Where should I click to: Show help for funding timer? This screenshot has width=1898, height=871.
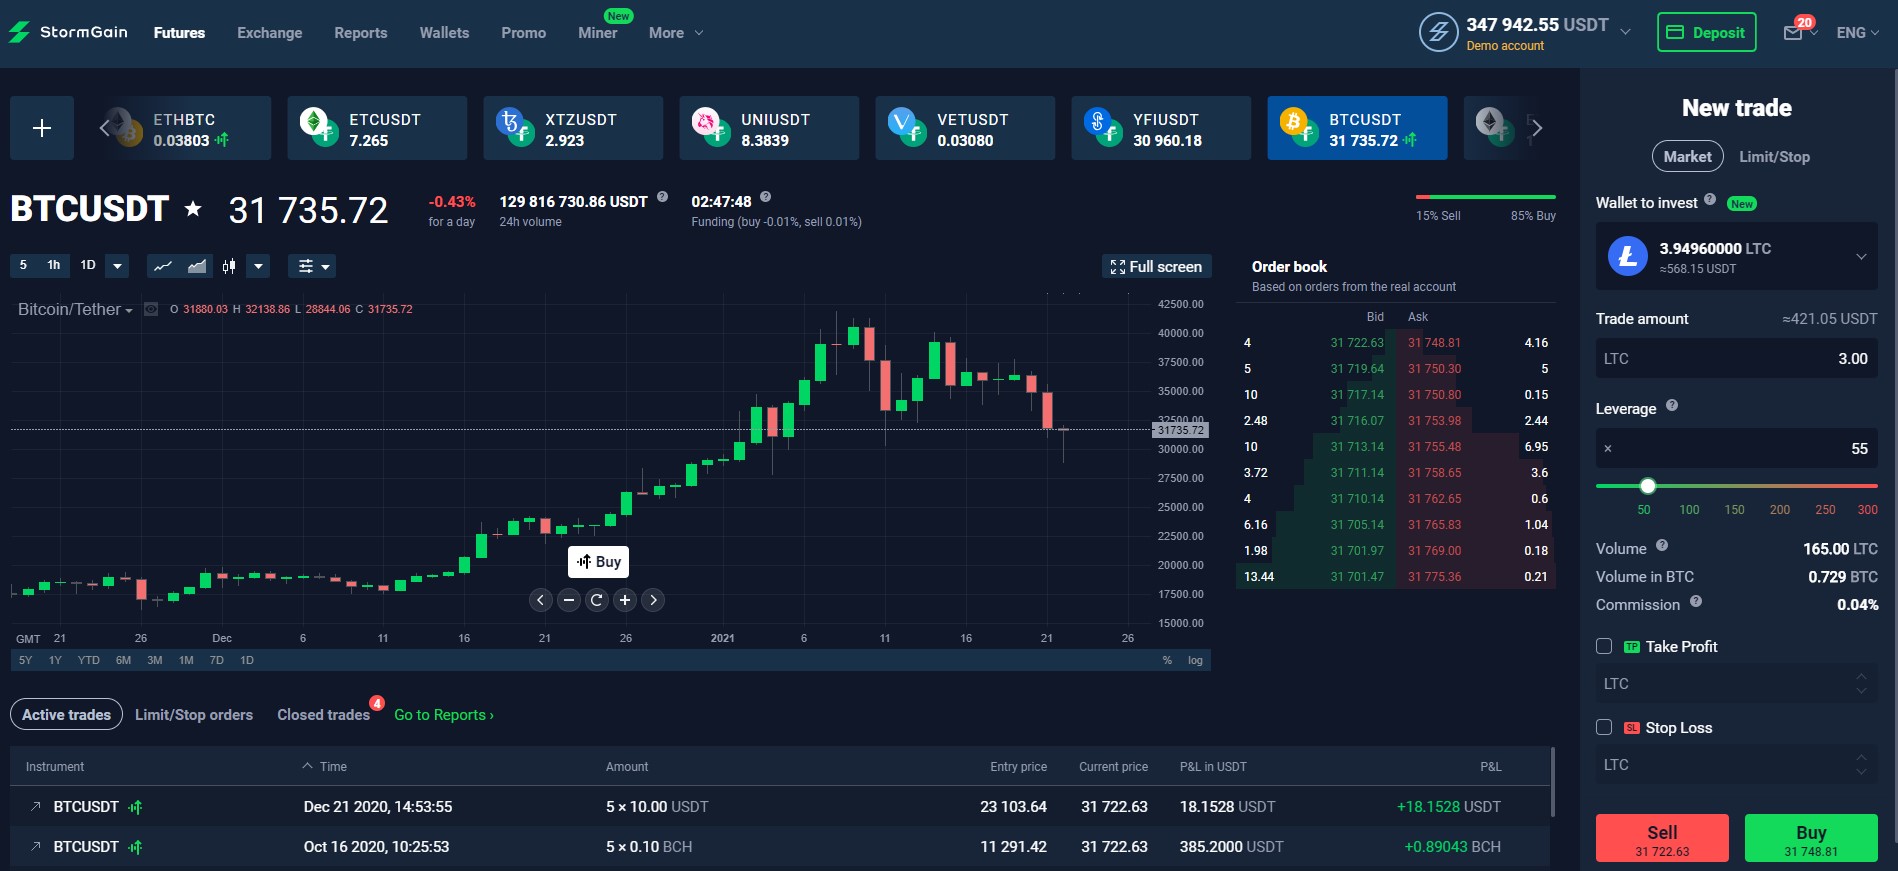765,197
